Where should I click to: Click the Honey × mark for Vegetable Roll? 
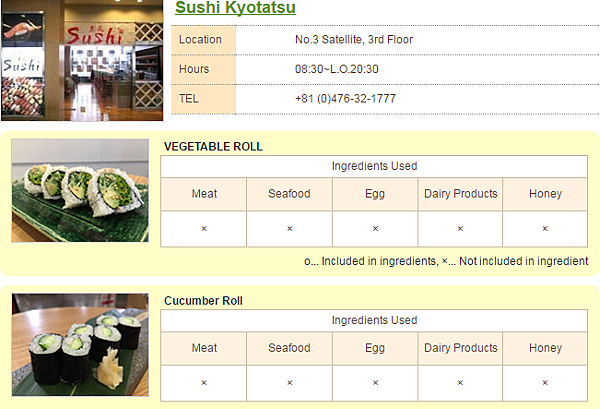point(545,229)
